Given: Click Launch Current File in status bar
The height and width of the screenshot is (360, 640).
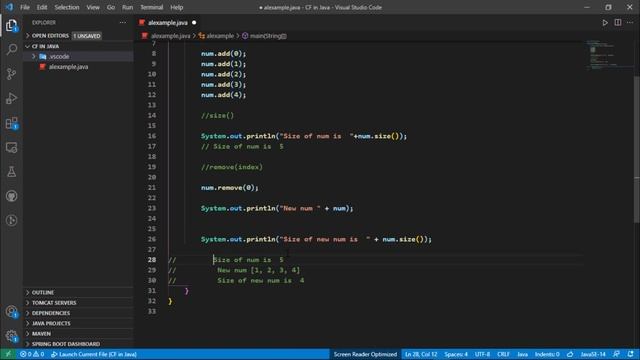Looking at the screenshot, I should pos(94,354).
